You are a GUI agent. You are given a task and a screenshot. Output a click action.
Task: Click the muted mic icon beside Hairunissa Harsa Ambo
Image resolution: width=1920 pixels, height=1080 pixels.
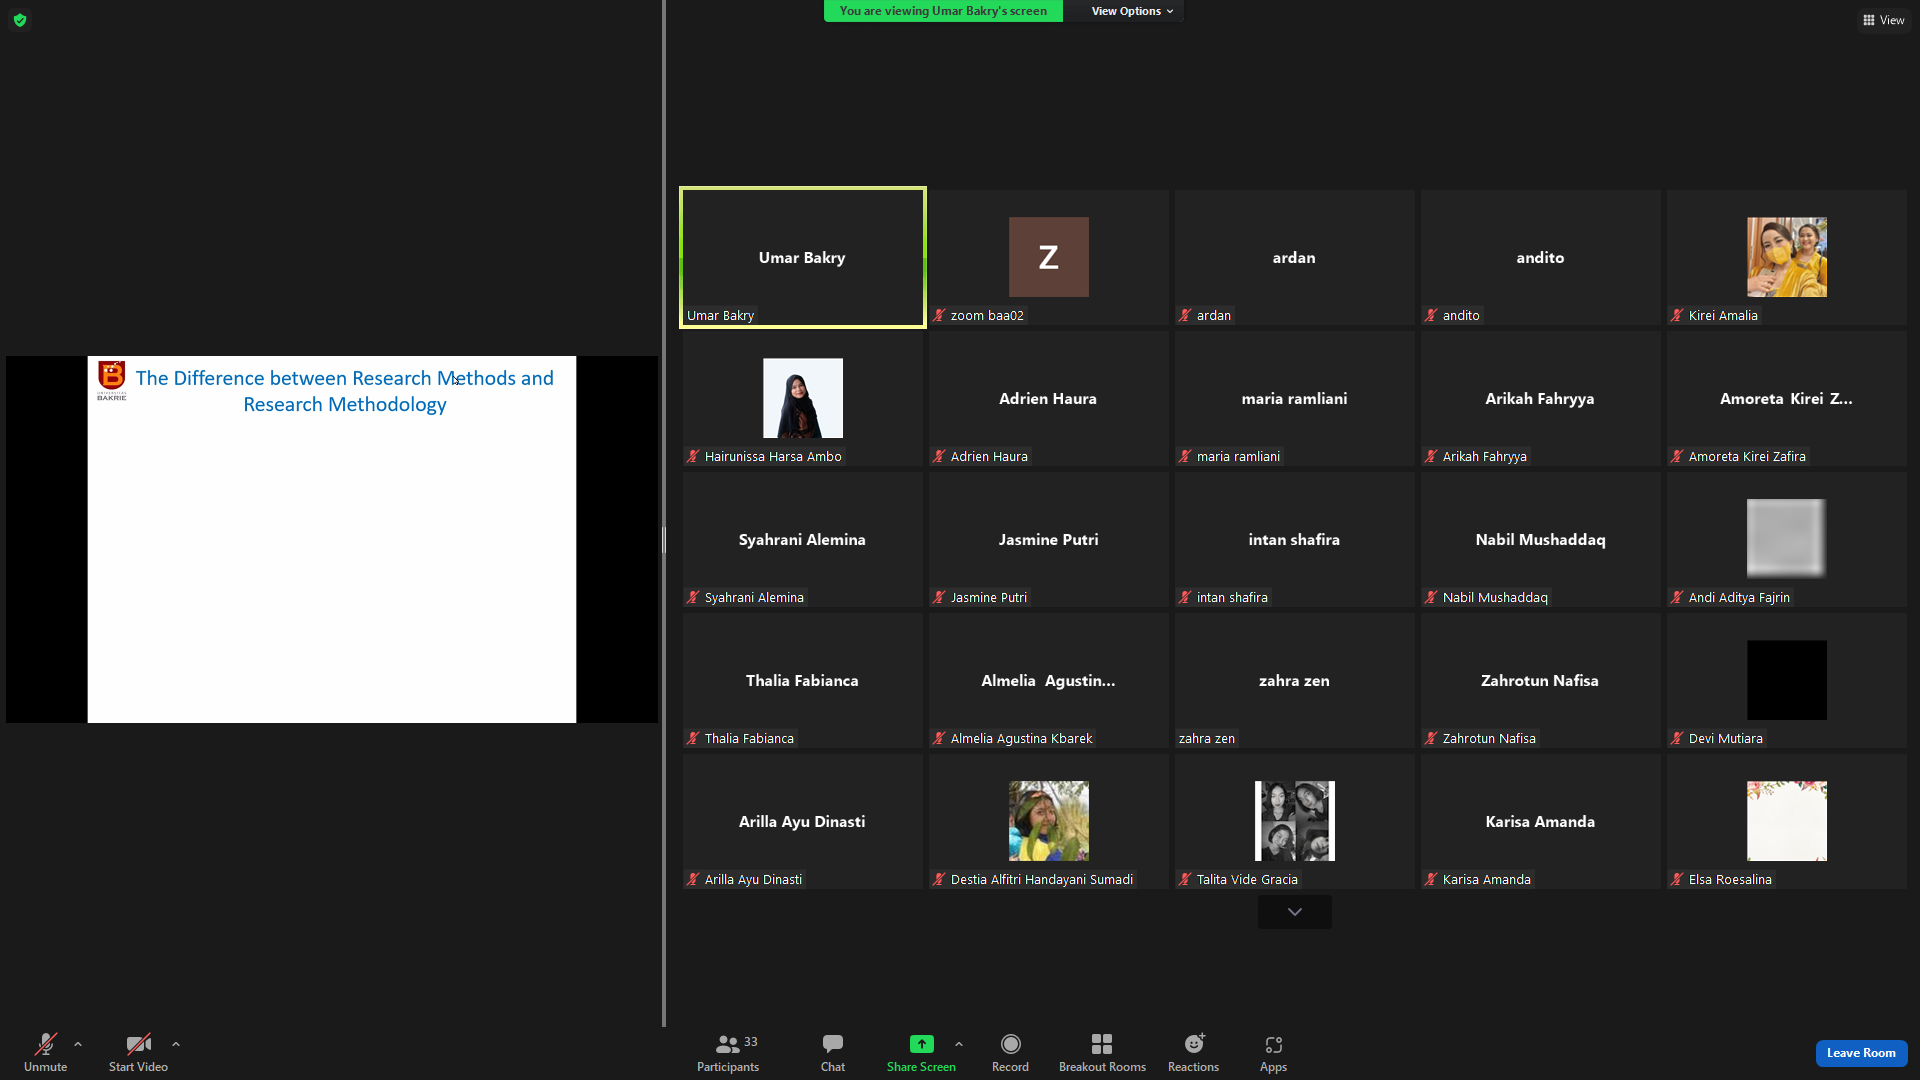tap(693, 457)
